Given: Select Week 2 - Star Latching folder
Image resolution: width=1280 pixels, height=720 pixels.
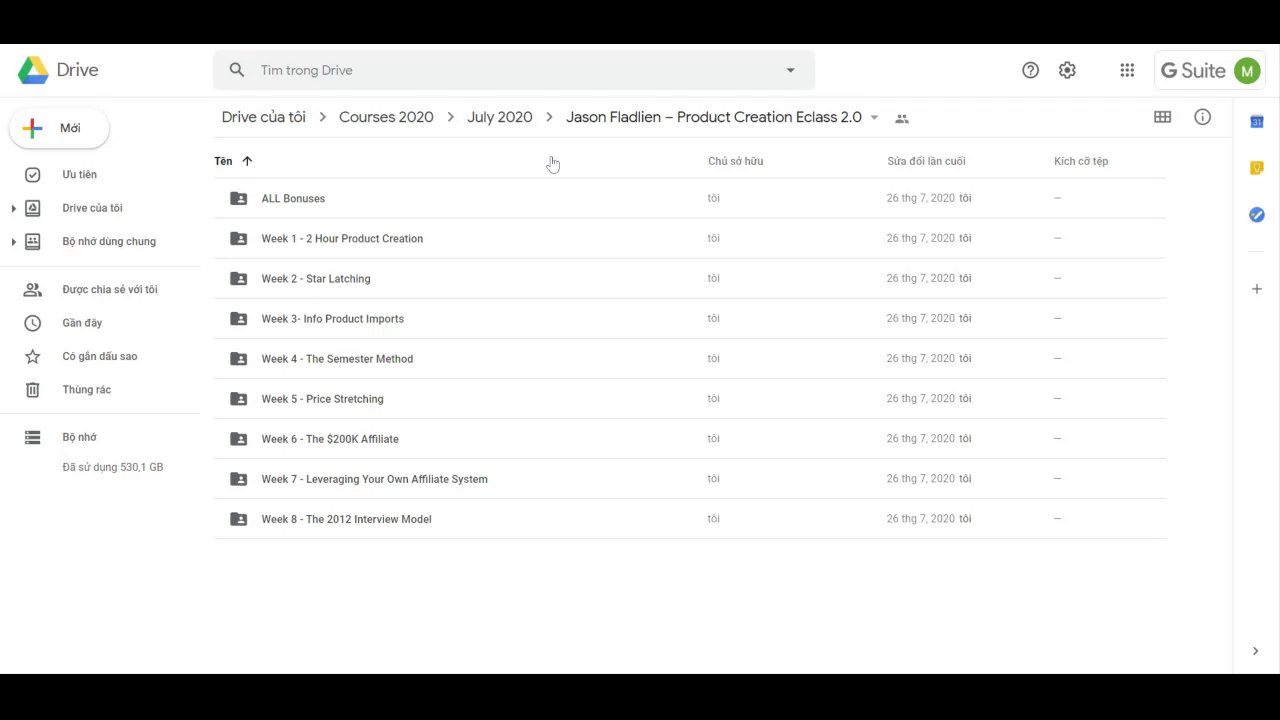Looking at the screenshot, I should [x=316, y=278].
